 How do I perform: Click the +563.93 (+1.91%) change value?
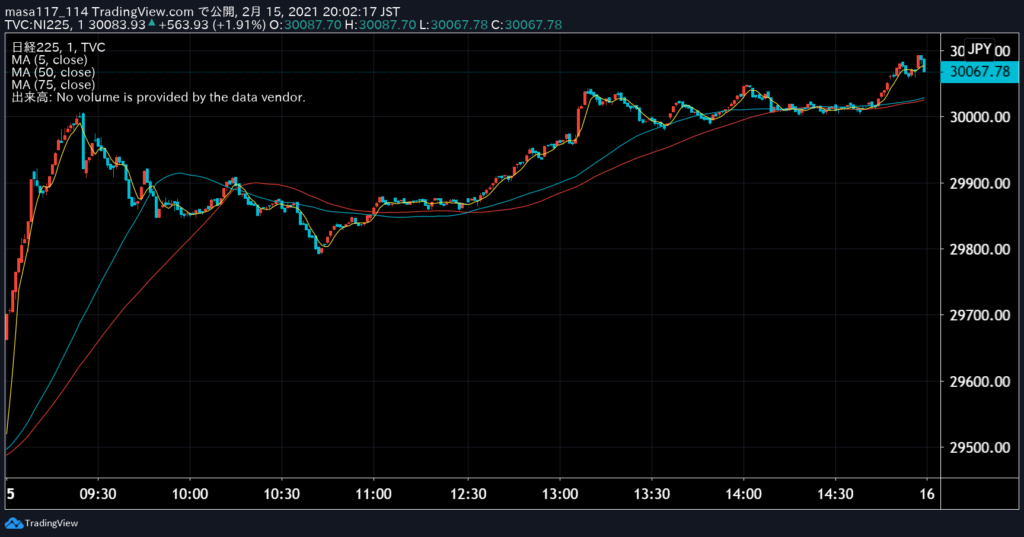click(x=212, y=25)
